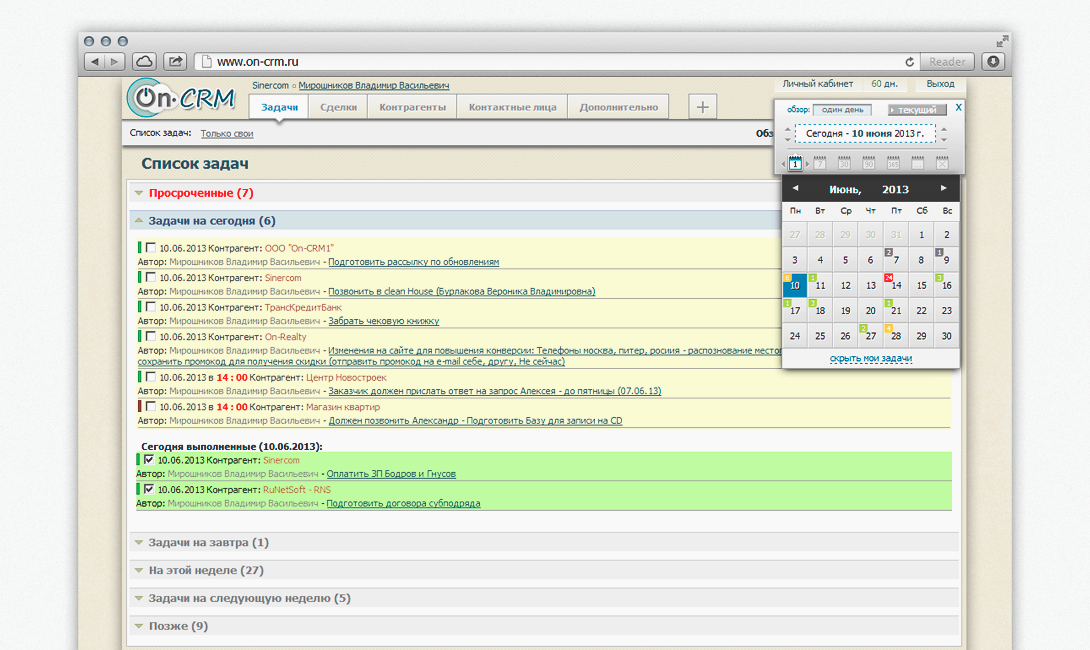Open task Оплатить ЗП Бодров и Гнусов
This screenshot has width=1090, height=650.
[391, 474]
